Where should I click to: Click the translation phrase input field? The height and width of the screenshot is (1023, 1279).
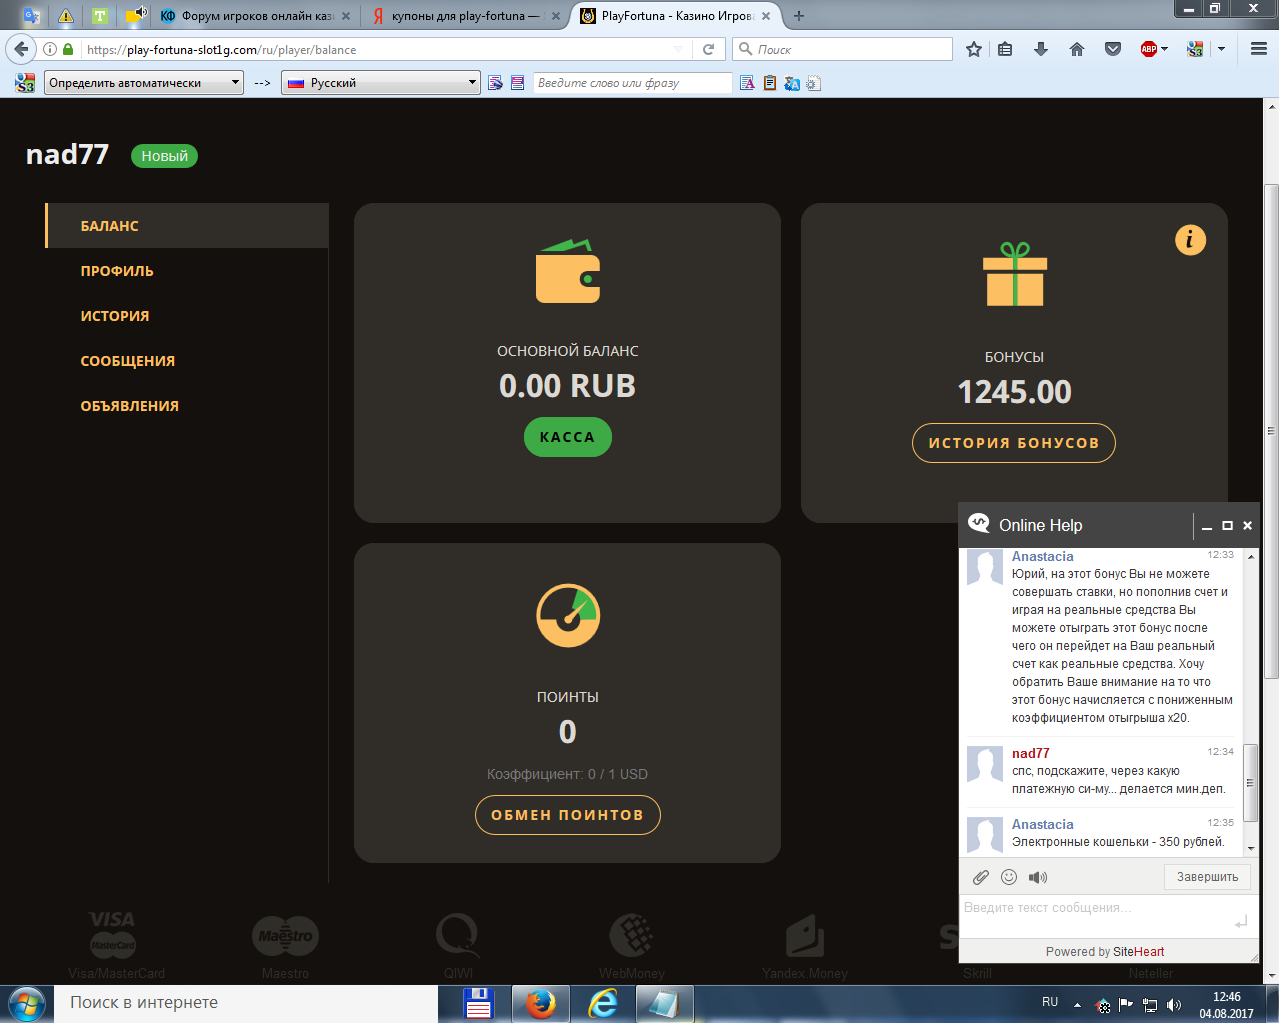click(x=632, y=83)
